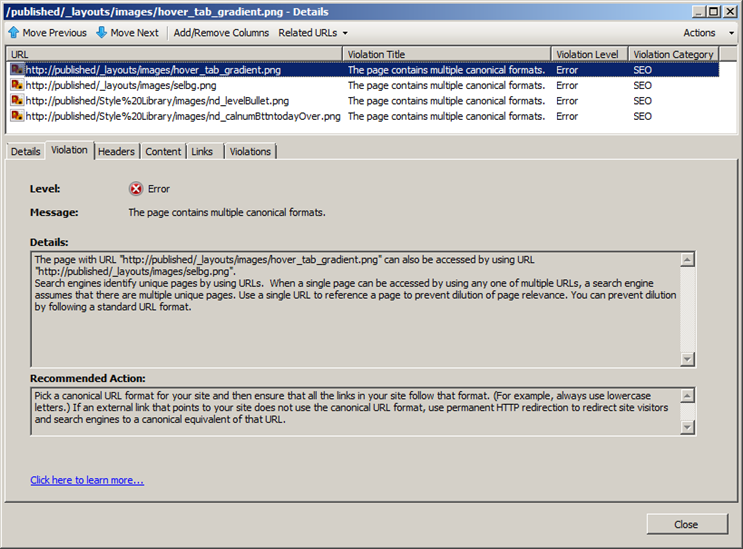Screen dimensions: 743x549
Task: Show the Violations tab
Action: point(250,152)
